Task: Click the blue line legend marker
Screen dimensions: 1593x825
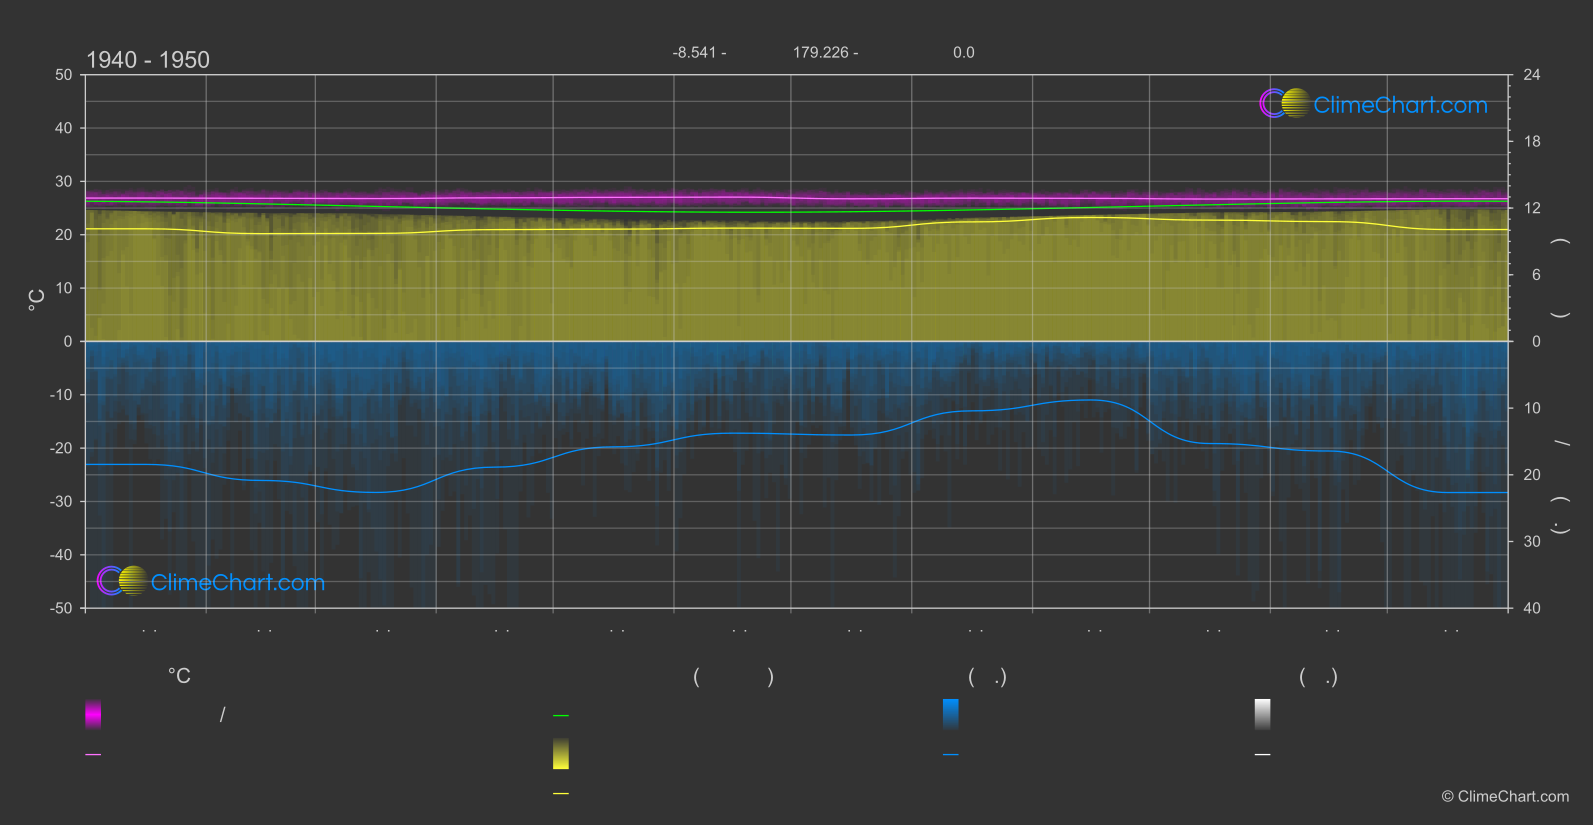Action: (951, 755)
